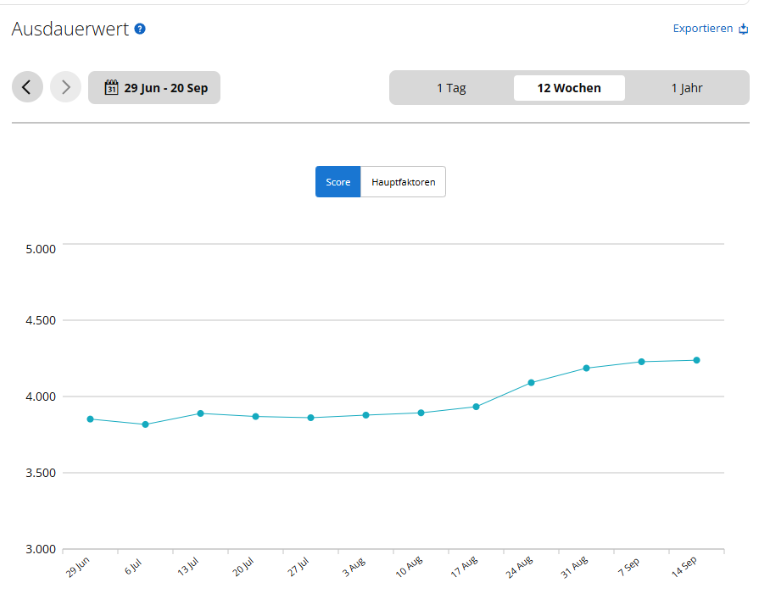Screen dimensions: 767x592
Task: Toggle chart to Score view
Action: 338,182
